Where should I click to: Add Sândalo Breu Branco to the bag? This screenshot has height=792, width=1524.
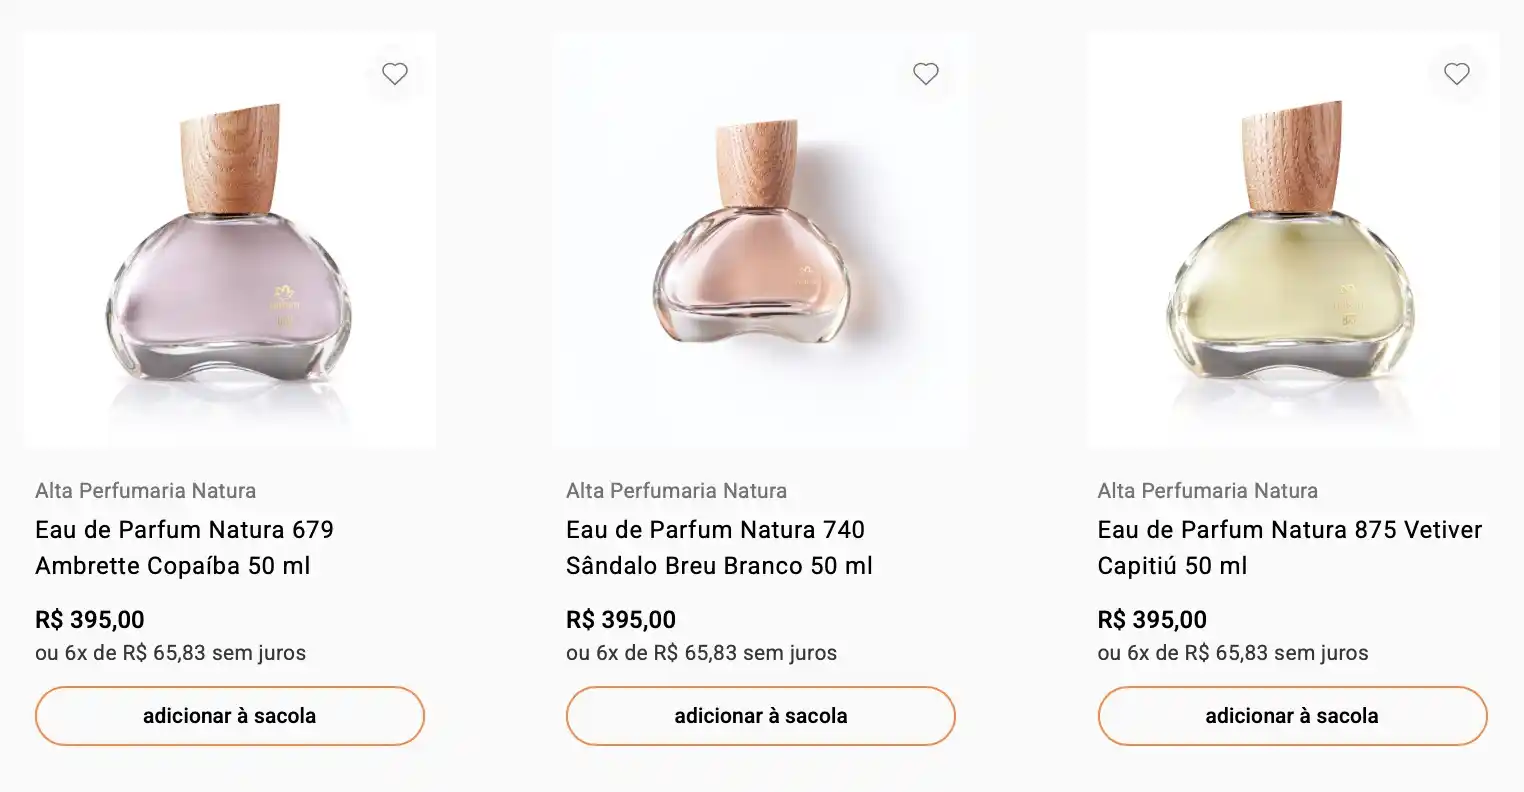tap(760, 715)
